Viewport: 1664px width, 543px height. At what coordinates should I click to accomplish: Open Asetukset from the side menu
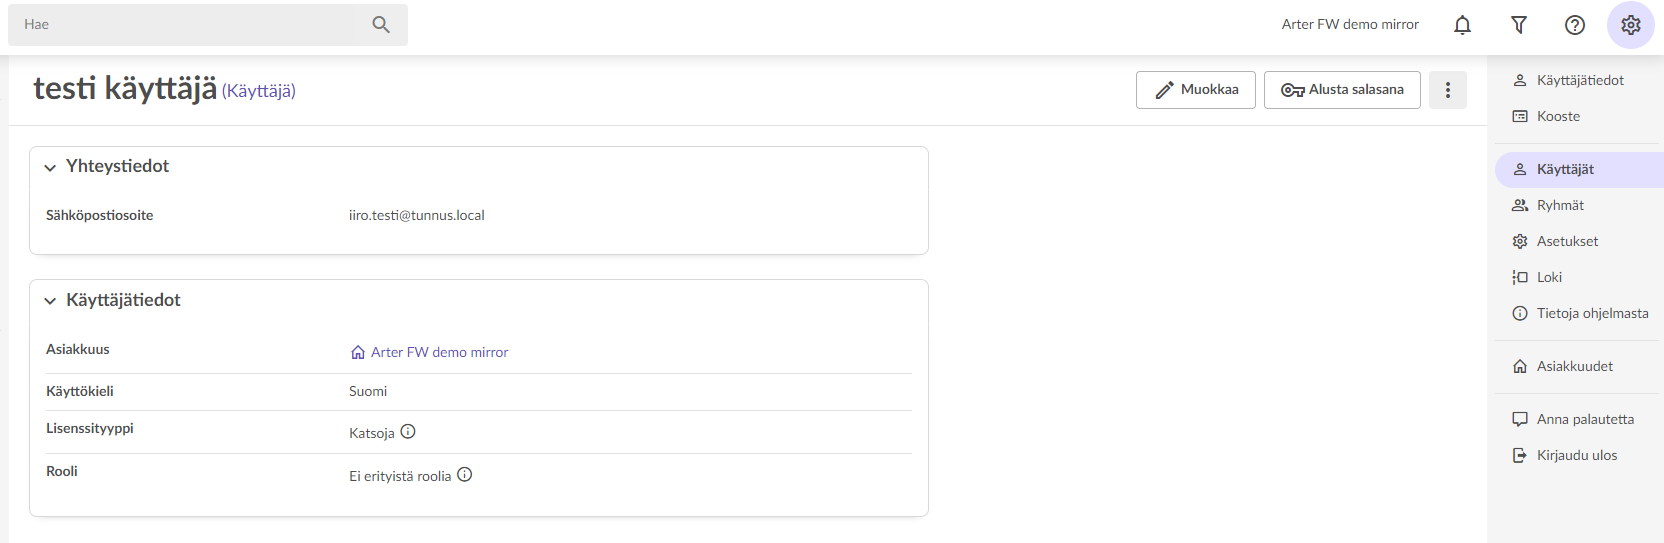click(x=1567, y=242)
